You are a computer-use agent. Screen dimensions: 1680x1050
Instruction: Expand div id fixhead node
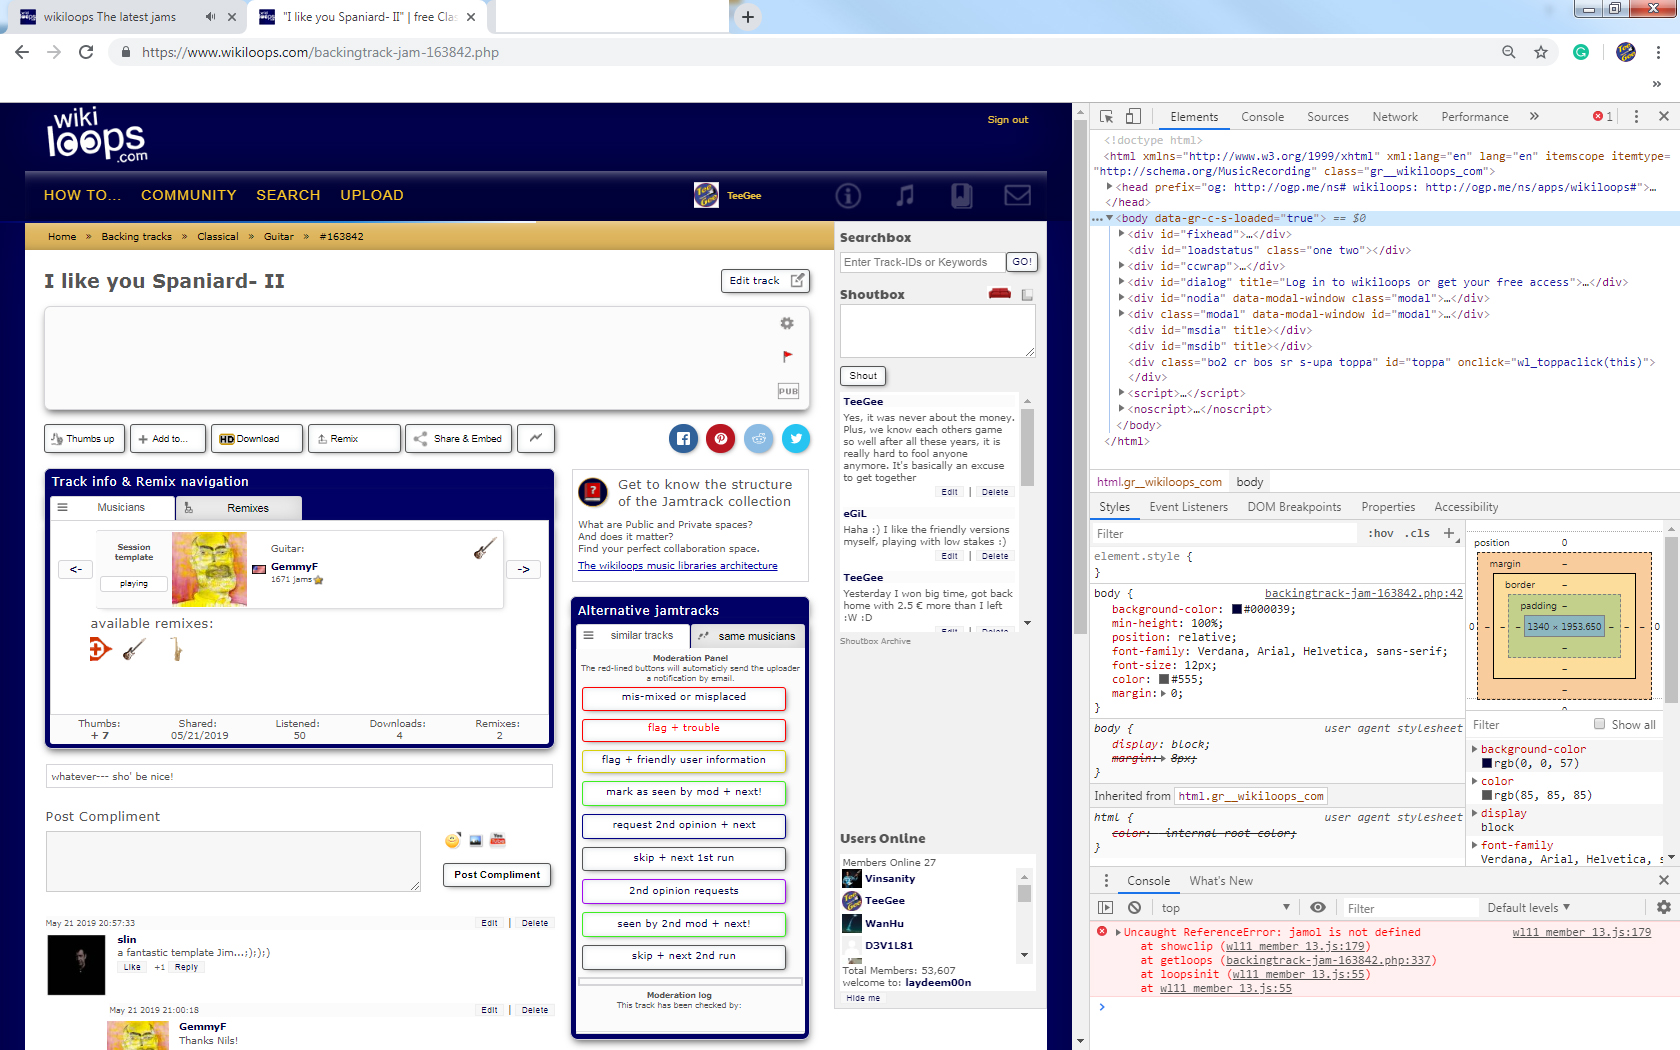click(x=1121, y=234)
